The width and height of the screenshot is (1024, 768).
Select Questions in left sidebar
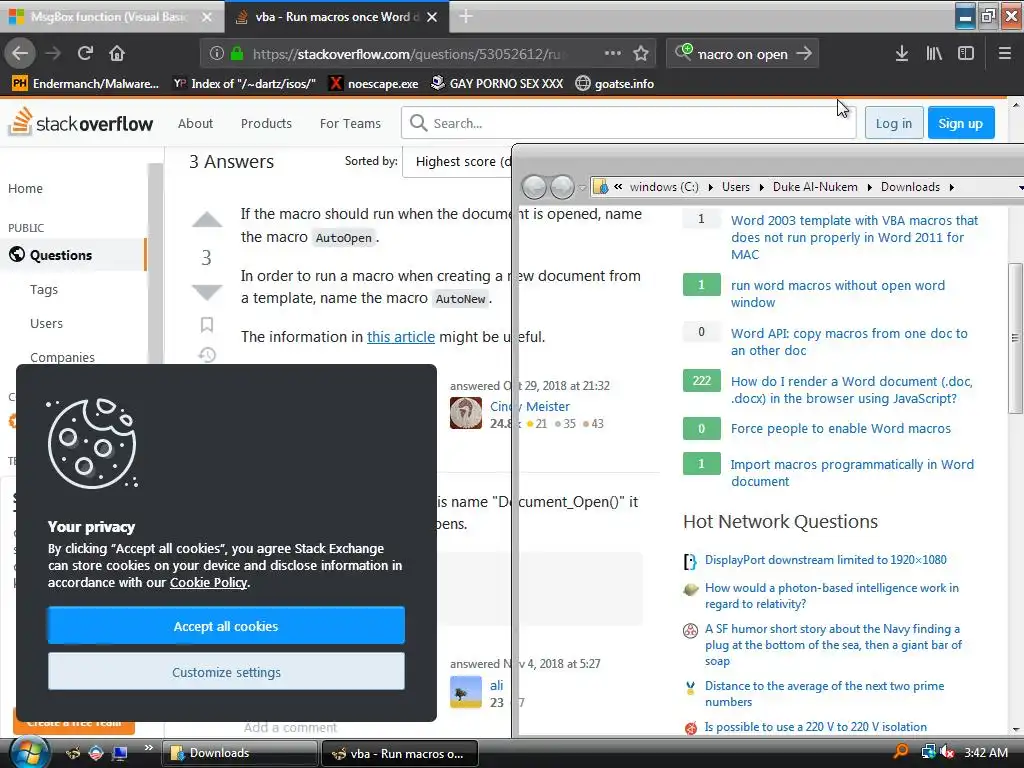pos(73,255)
